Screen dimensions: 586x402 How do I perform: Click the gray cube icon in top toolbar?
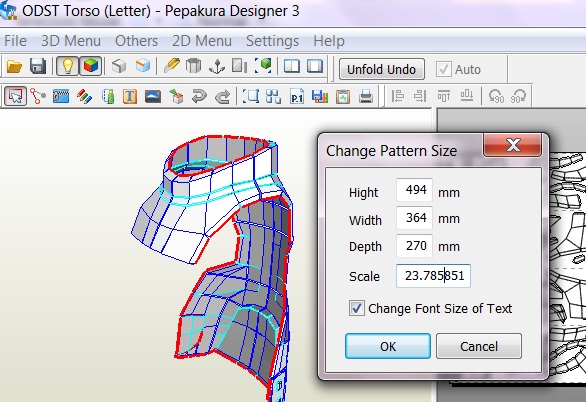[x=119, y=66]
